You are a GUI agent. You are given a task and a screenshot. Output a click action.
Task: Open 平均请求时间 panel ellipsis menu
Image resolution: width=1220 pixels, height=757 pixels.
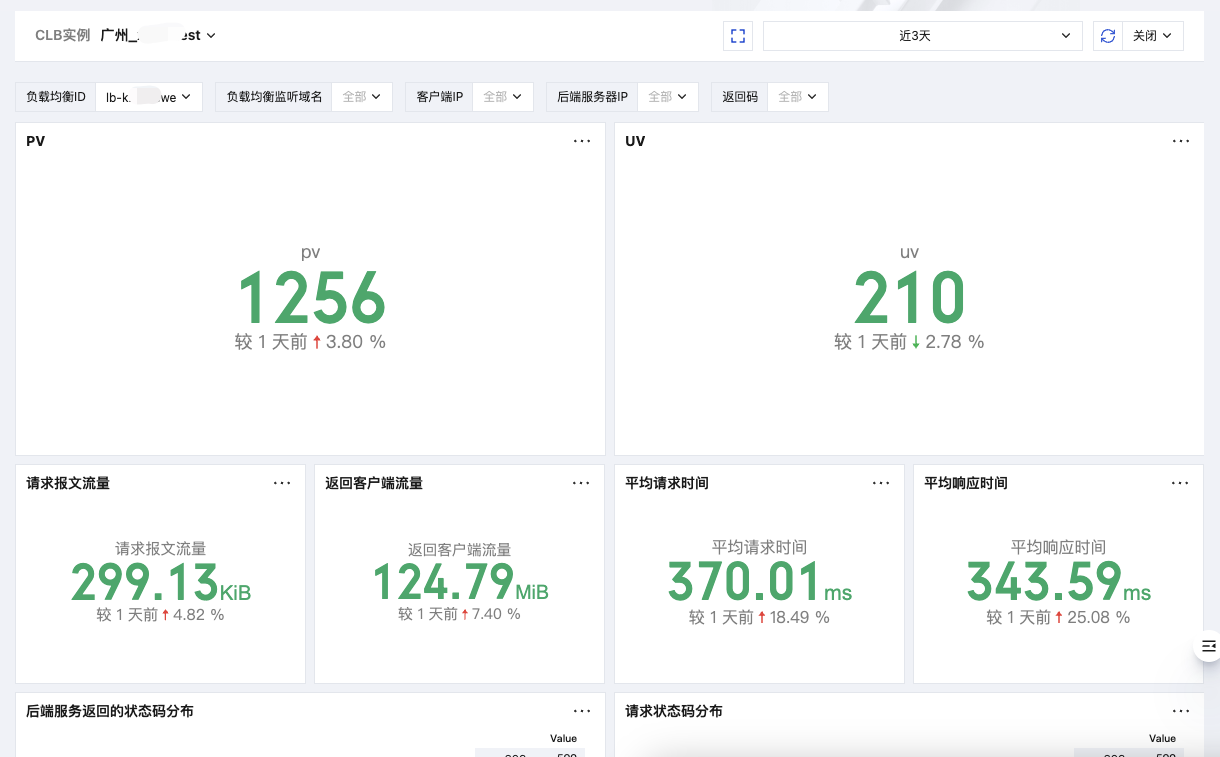point(881,483)
